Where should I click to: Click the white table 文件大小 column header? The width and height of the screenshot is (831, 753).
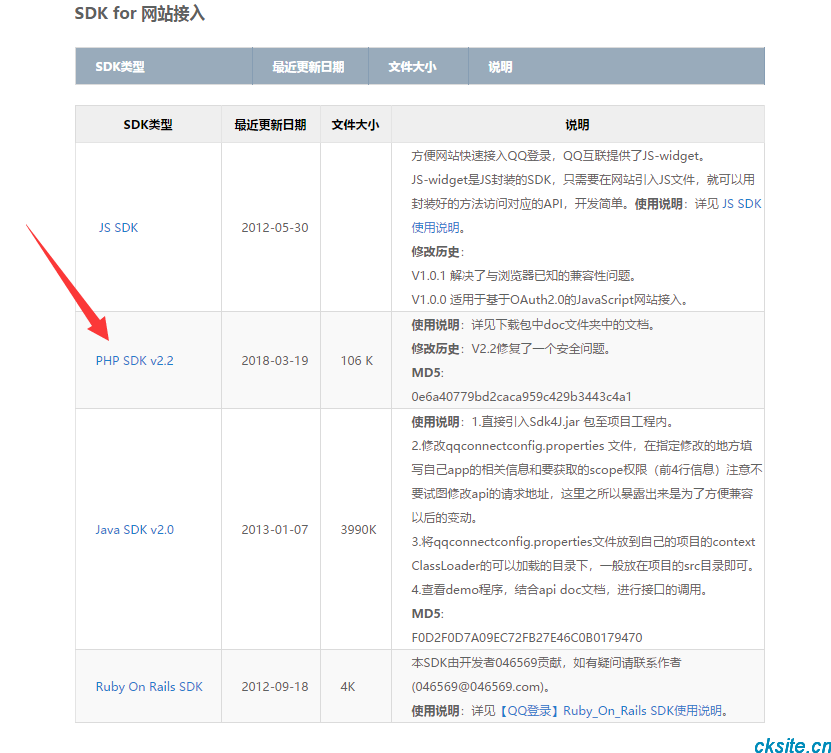click(x=355, y=125)
